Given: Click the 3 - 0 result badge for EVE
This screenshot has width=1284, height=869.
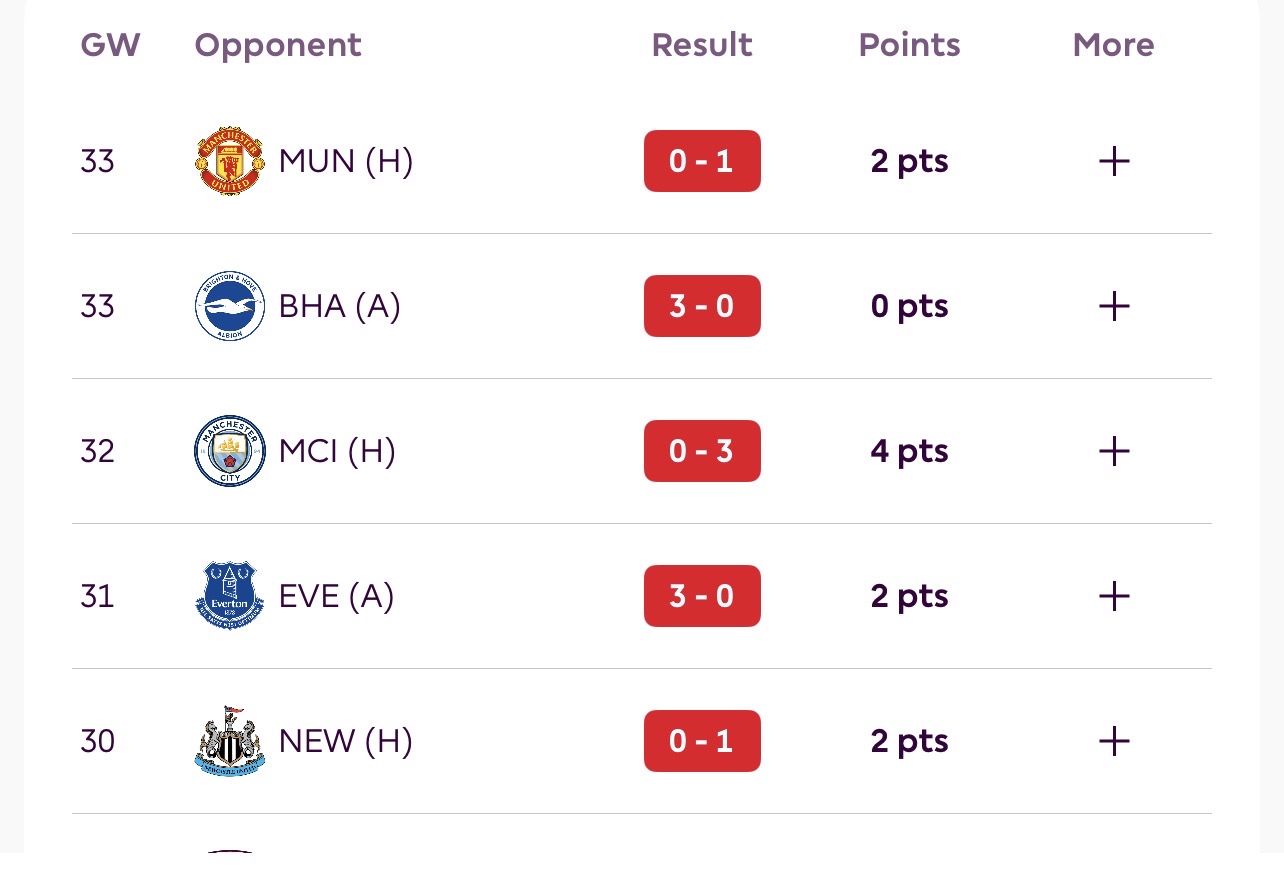Looking at the screenshot, I should [x=702, y=596].
